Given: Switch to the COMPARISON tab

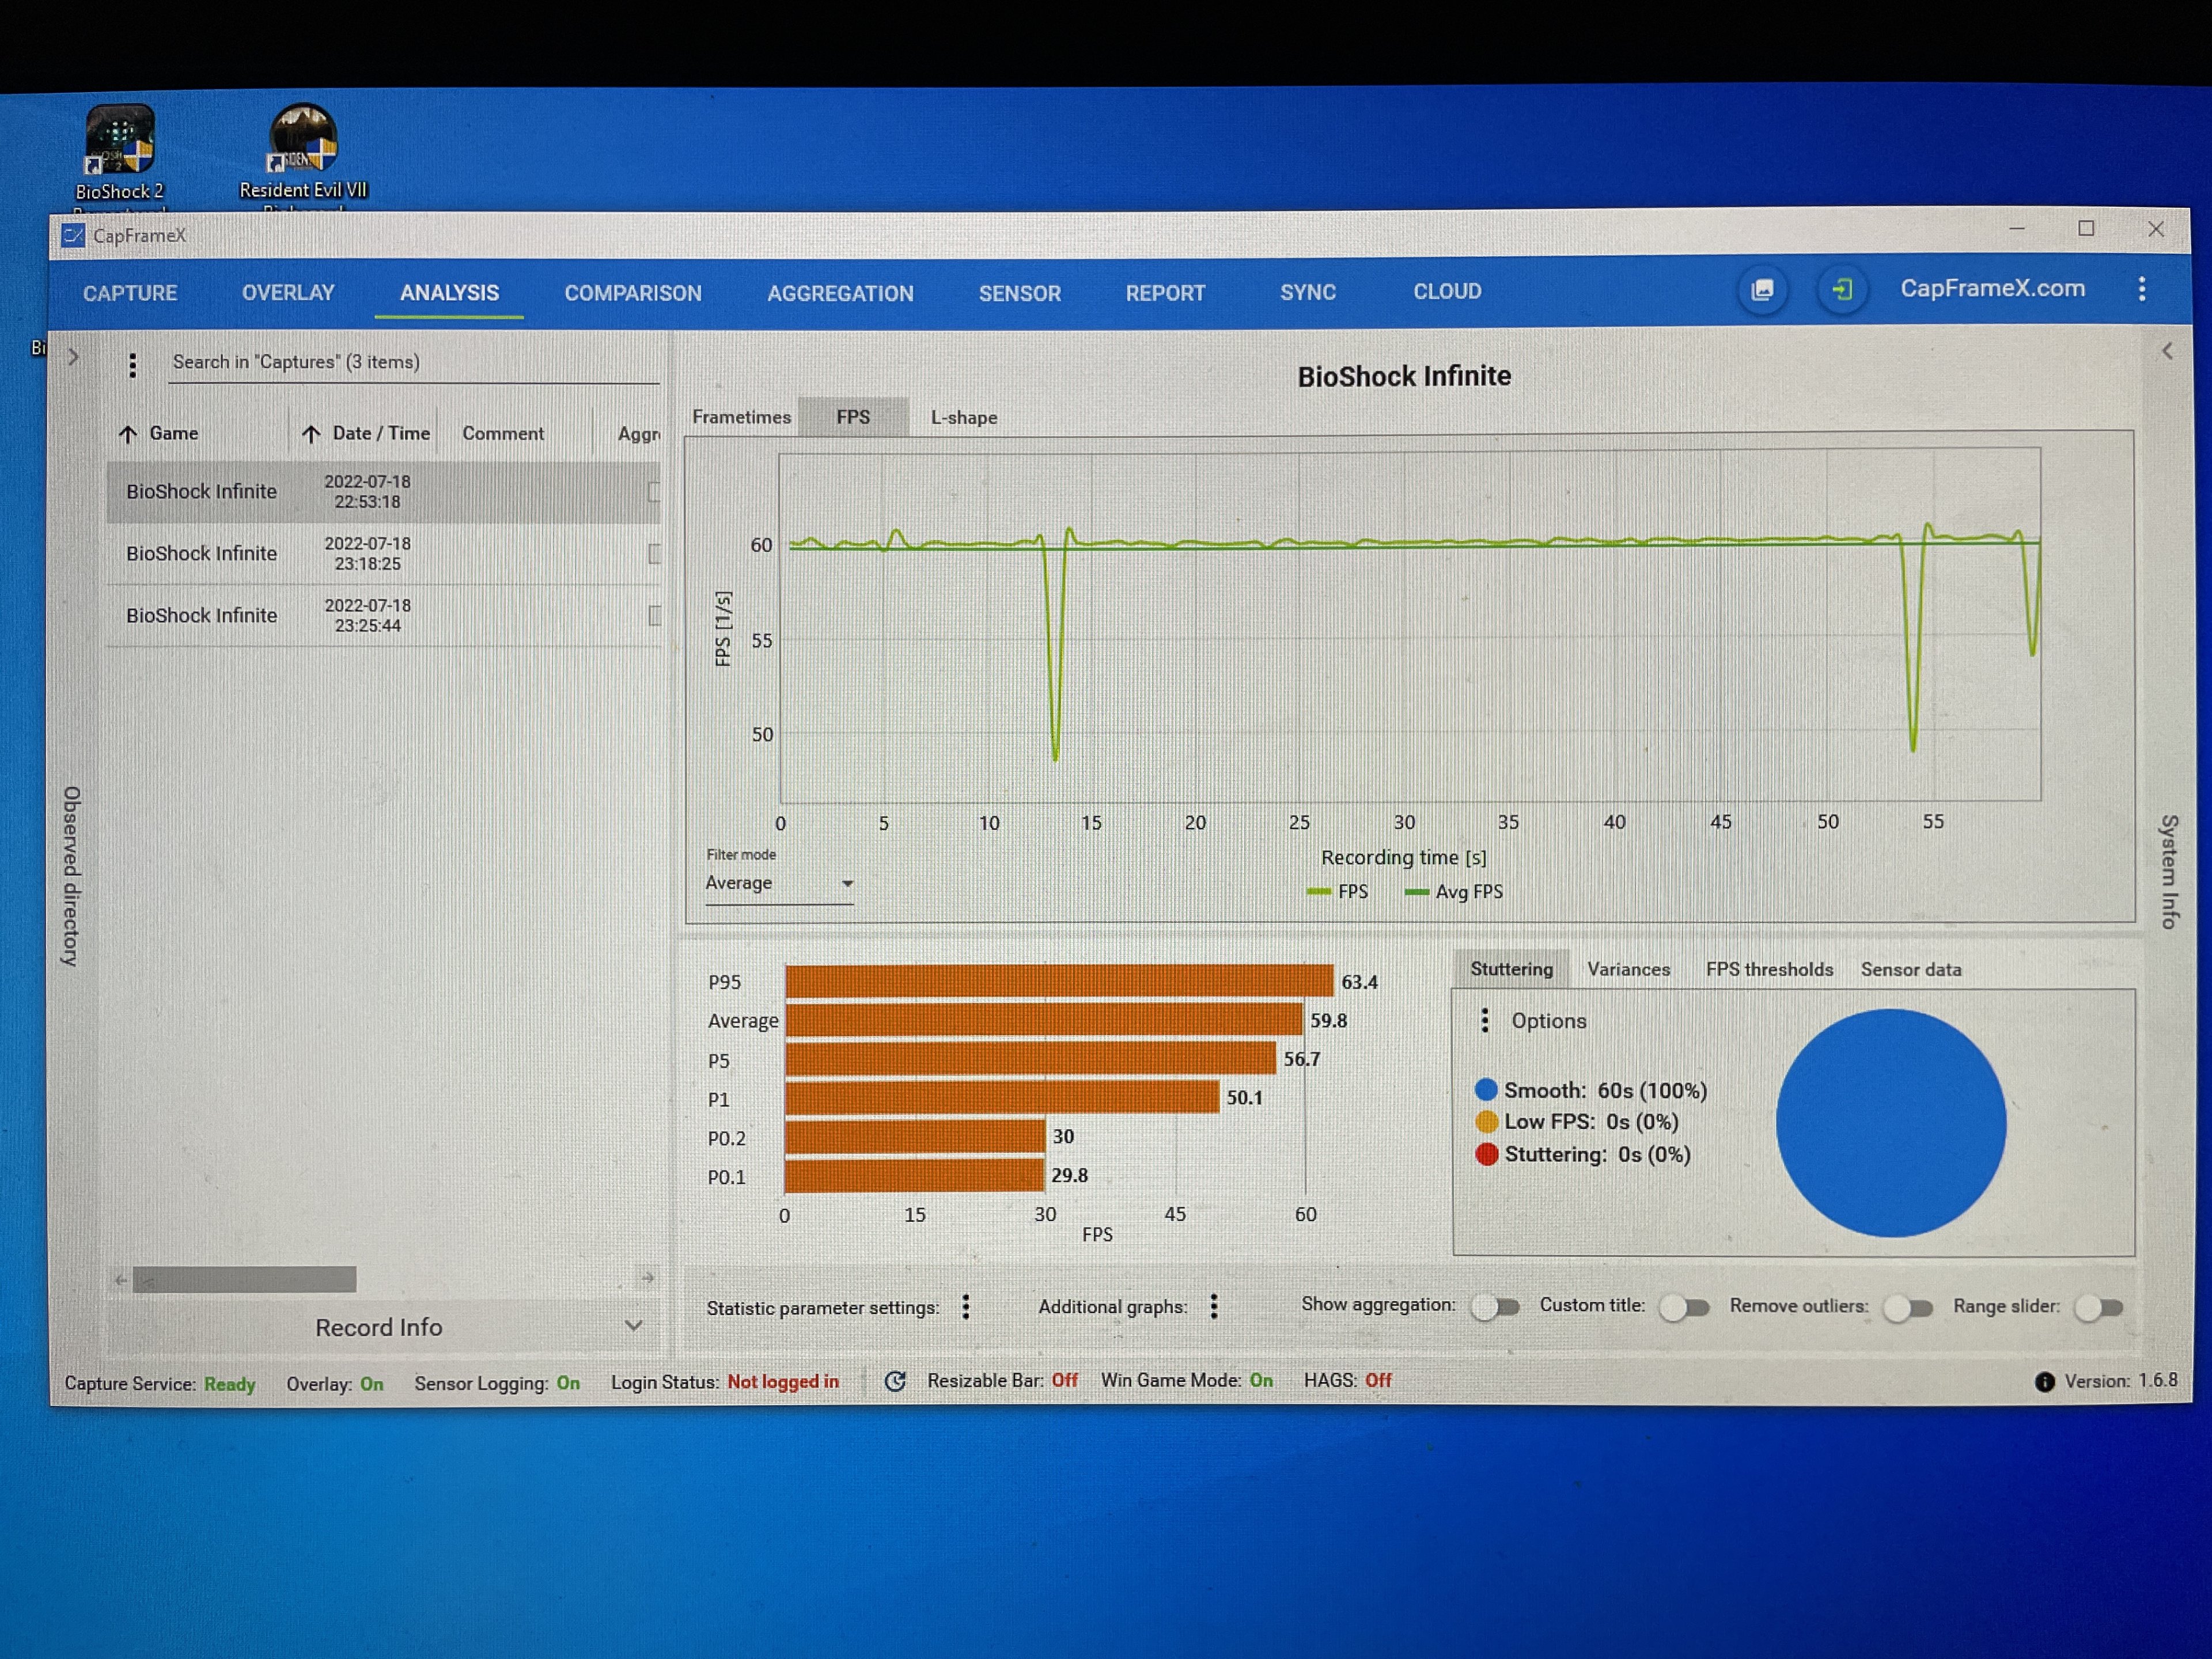Looking at the screenshot, I should tap(632, 293).
